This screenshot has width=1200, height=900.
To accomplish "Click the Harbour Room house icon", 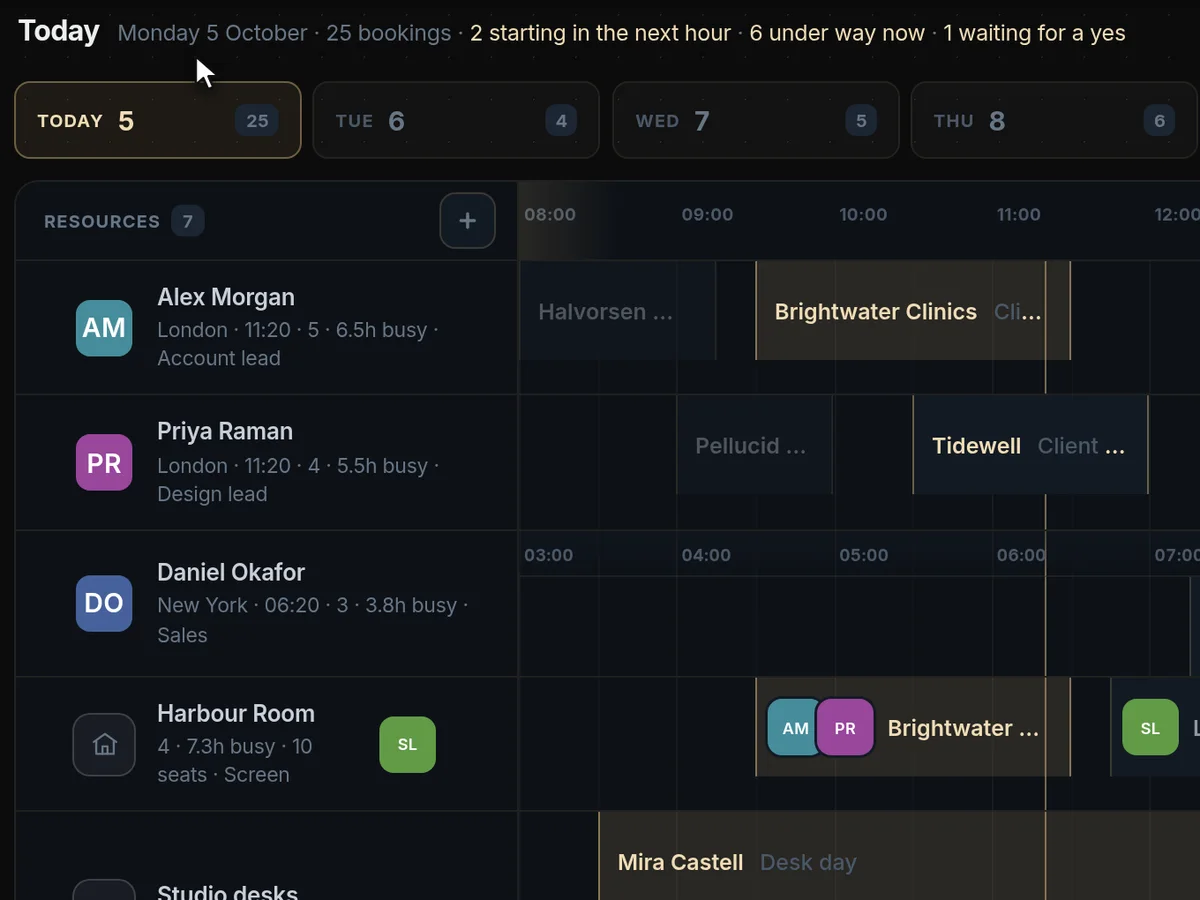I will click(104, 744).
